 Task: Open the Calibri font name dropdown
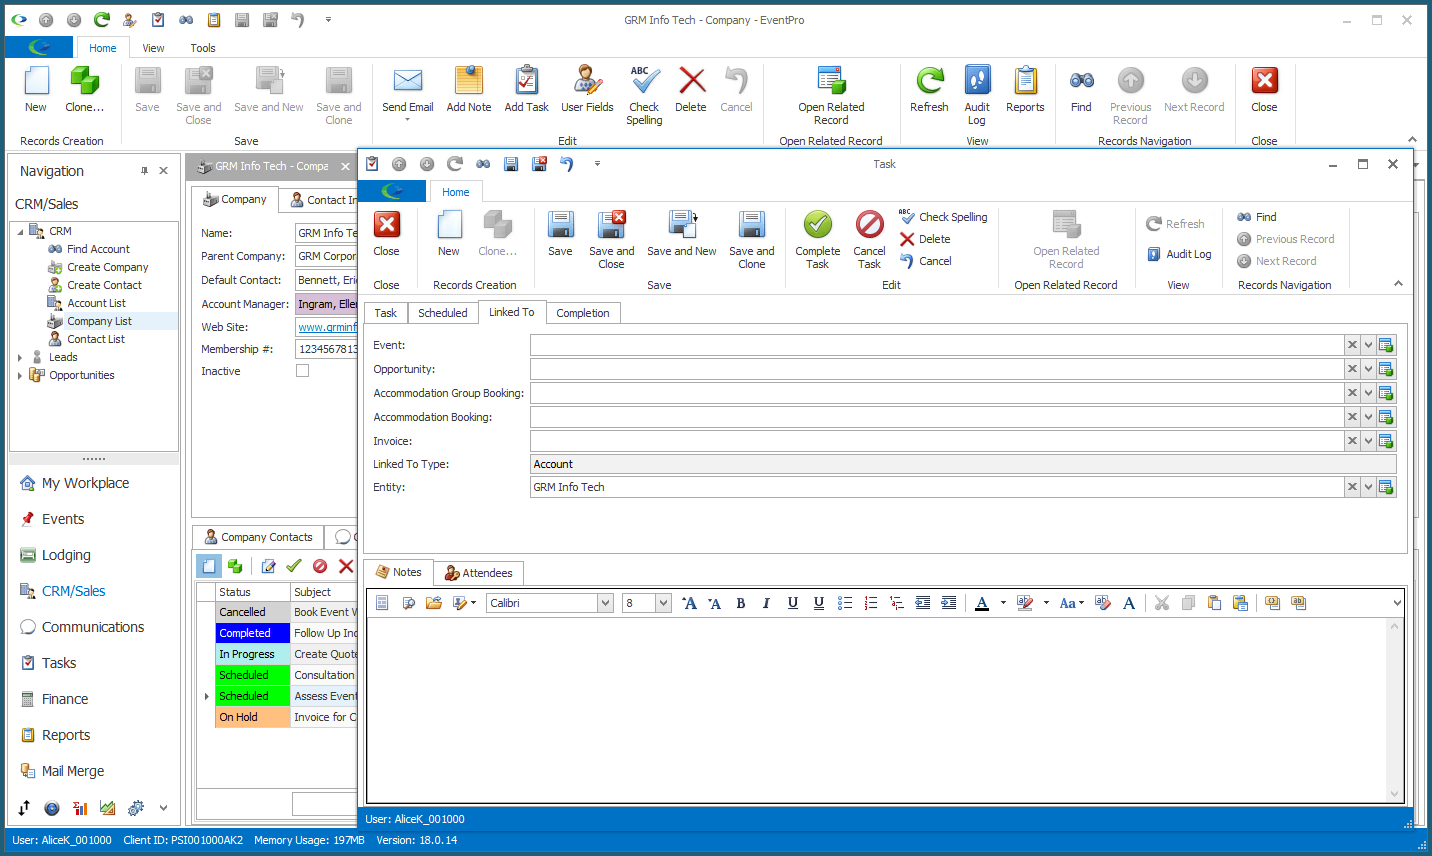coord(605,603)
